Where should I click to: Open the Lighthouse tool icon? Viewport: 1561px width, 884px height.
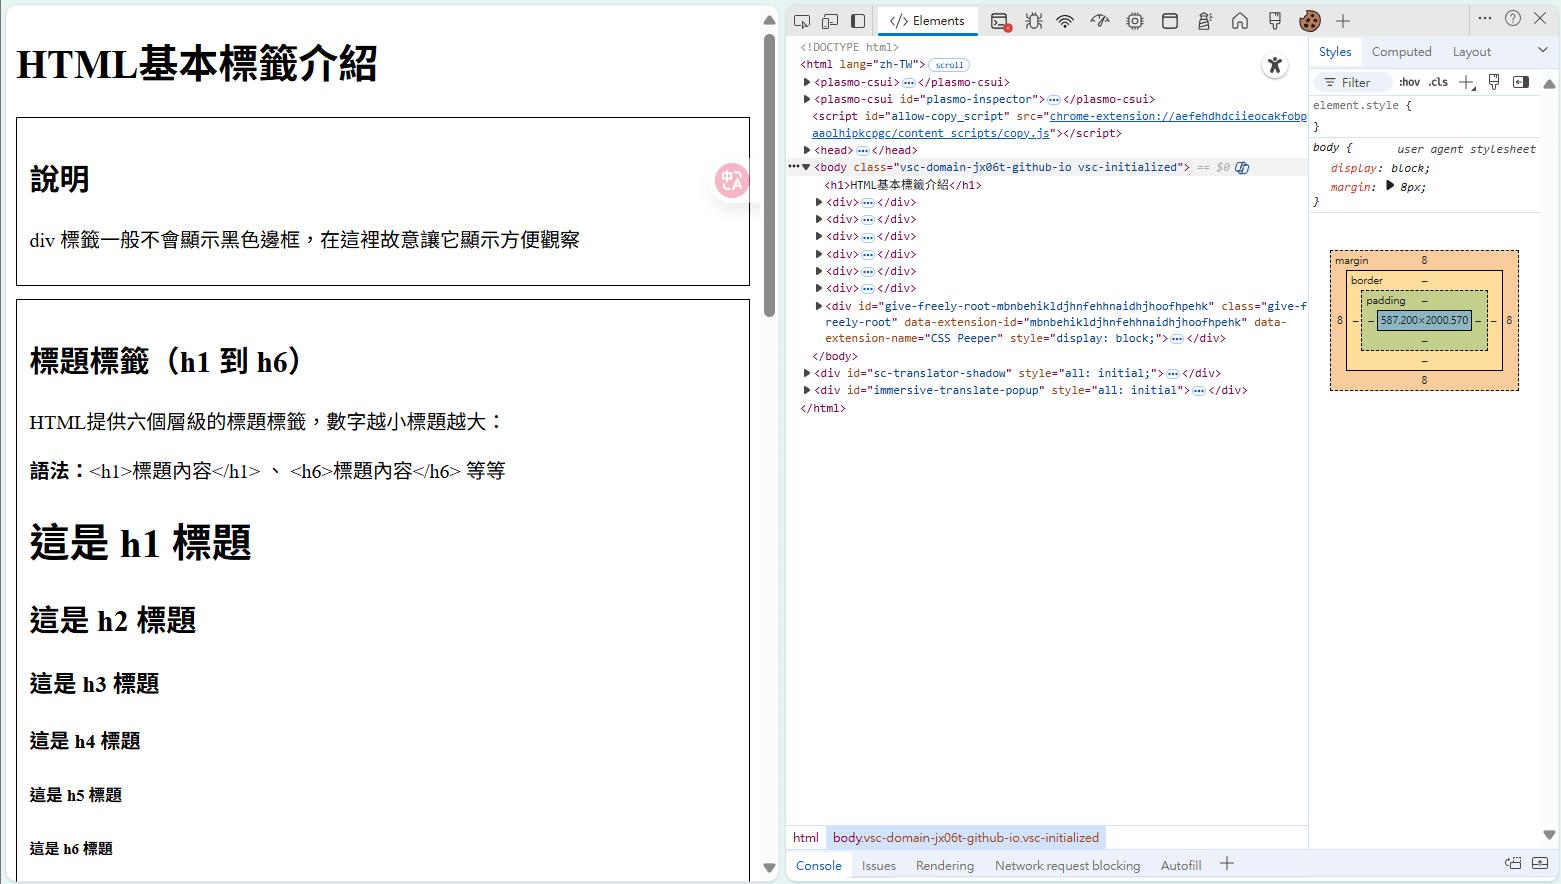(x=1205, y=21)
